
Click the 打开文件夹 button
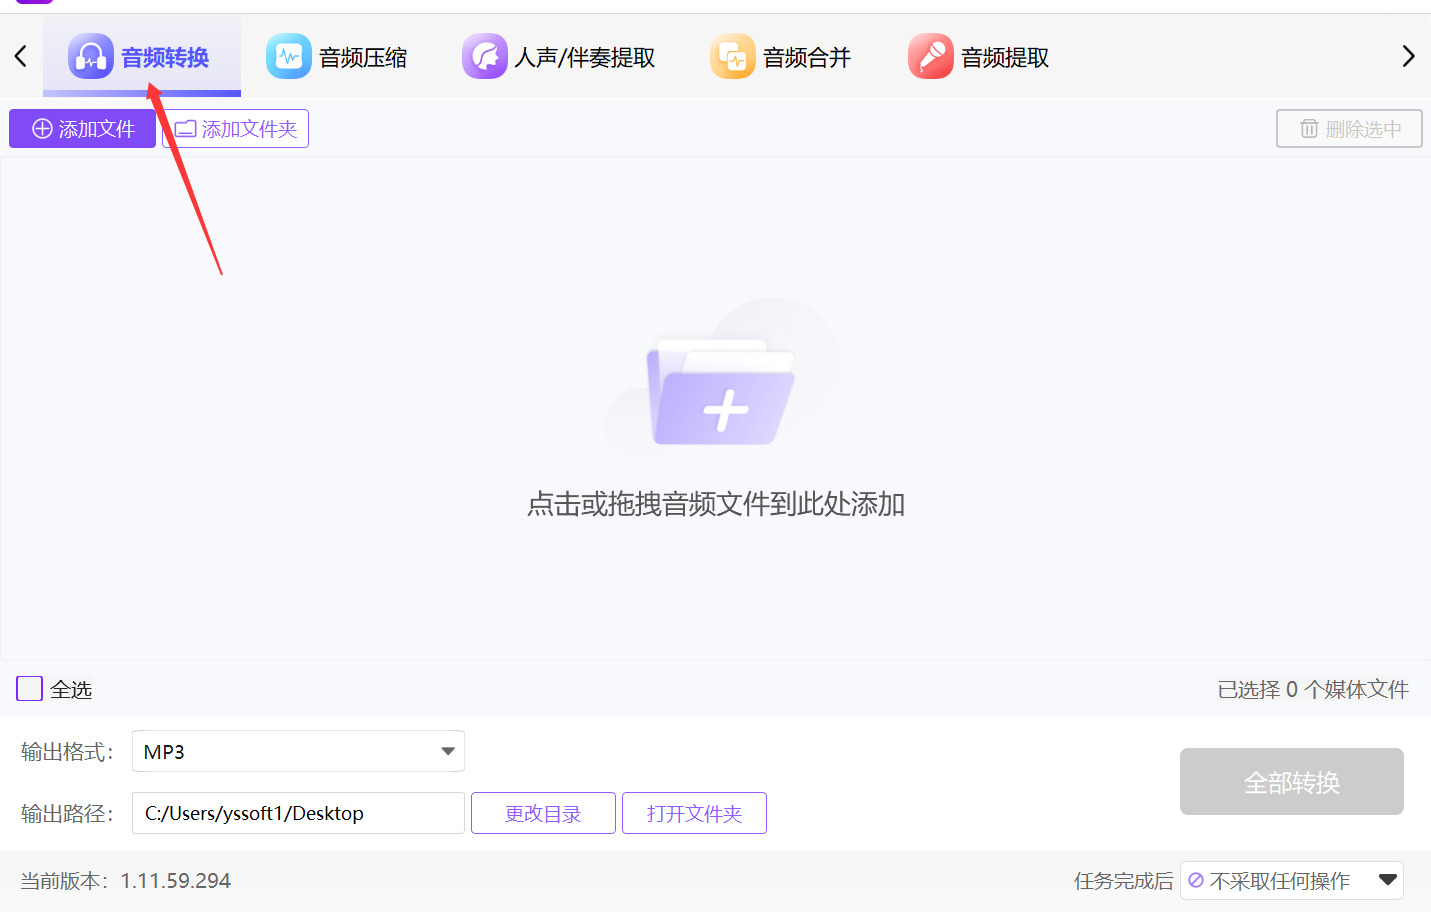(x=694, y=813)
